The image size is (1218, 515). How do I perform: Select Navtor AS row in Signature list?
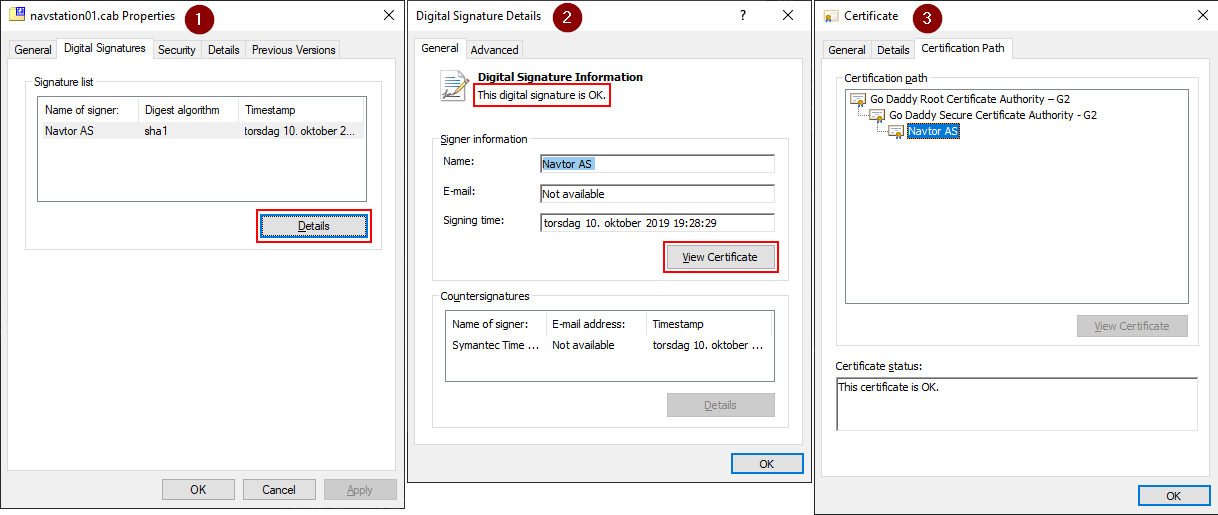pos(201,131)
